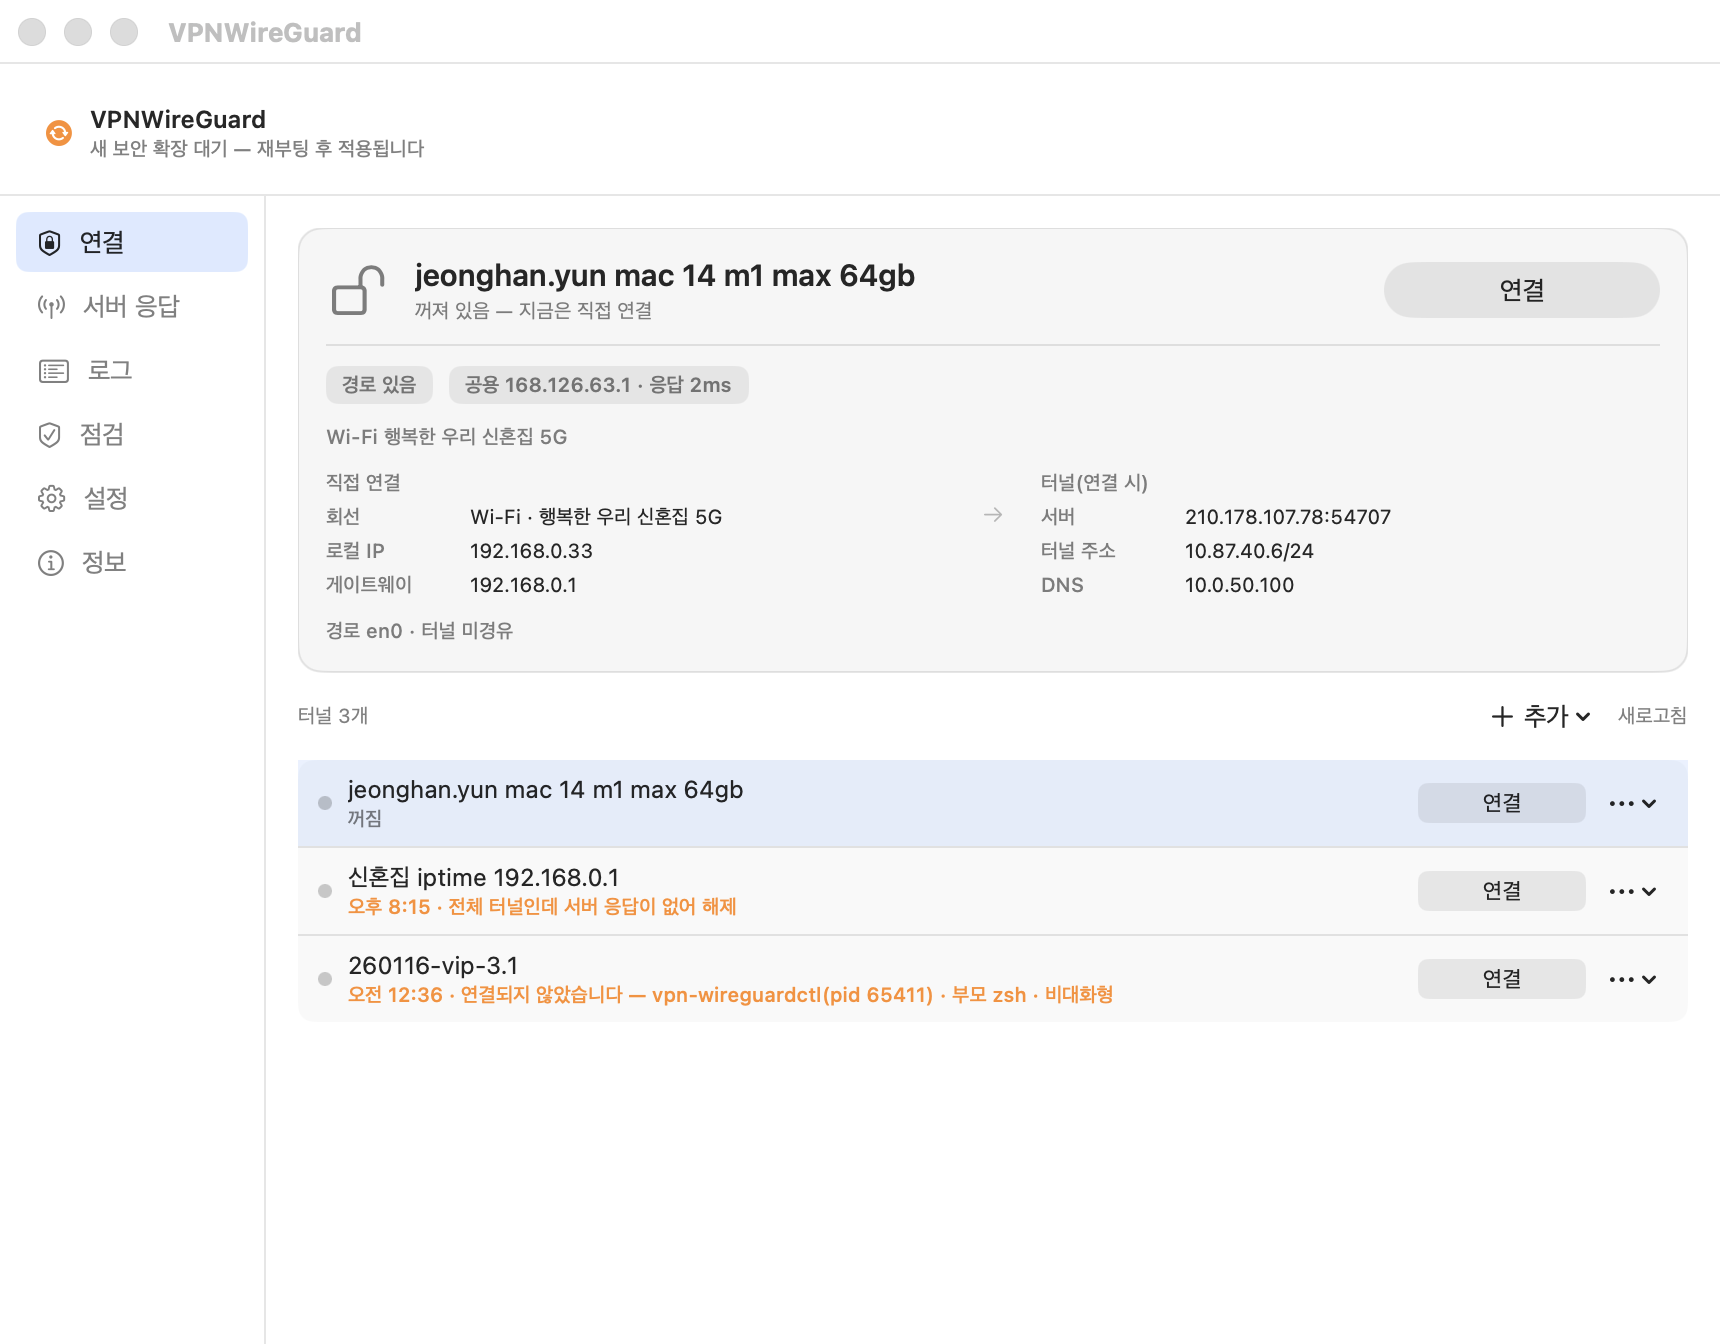Viewport: 1720px width, 1344px height.
Task: Click the 공용 168.126.63.1 · 응답 2ms badge
Action: point(598,385)
